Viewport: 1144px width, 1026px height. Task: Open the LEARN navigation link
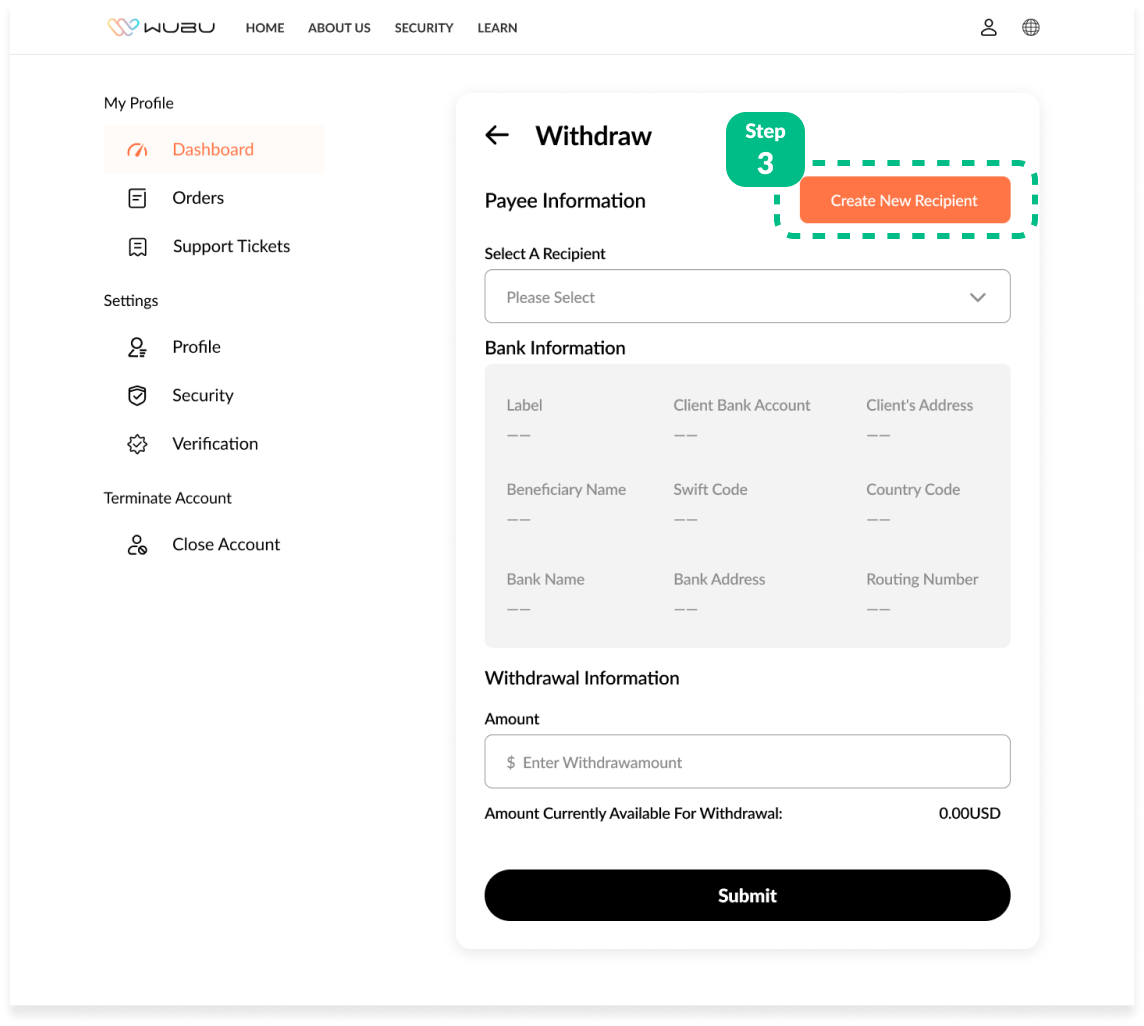497,28
